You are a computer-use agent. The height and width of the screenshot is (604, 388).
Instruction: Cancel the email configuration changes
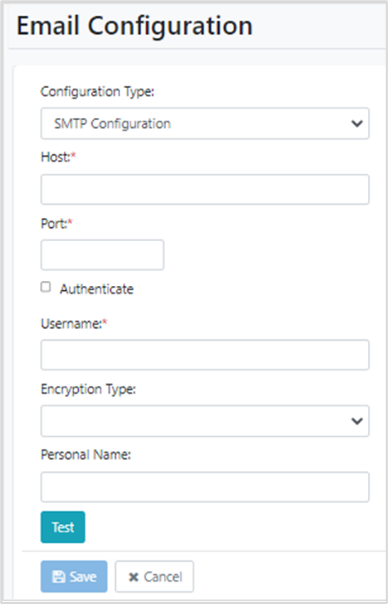pos(155,576)
